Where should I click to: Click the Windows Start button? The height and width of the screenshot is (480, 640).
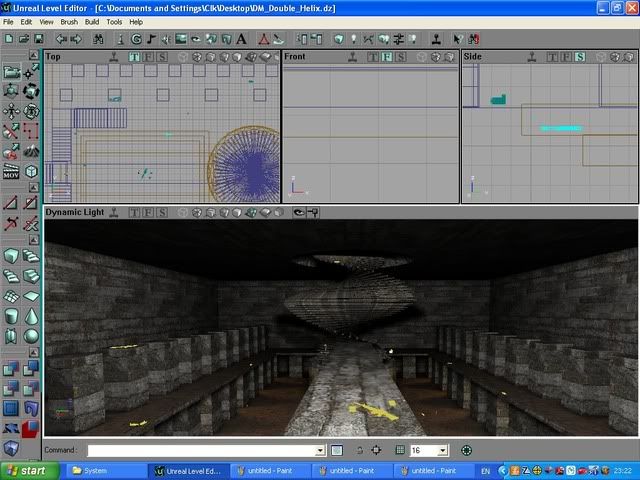(26, 470)
